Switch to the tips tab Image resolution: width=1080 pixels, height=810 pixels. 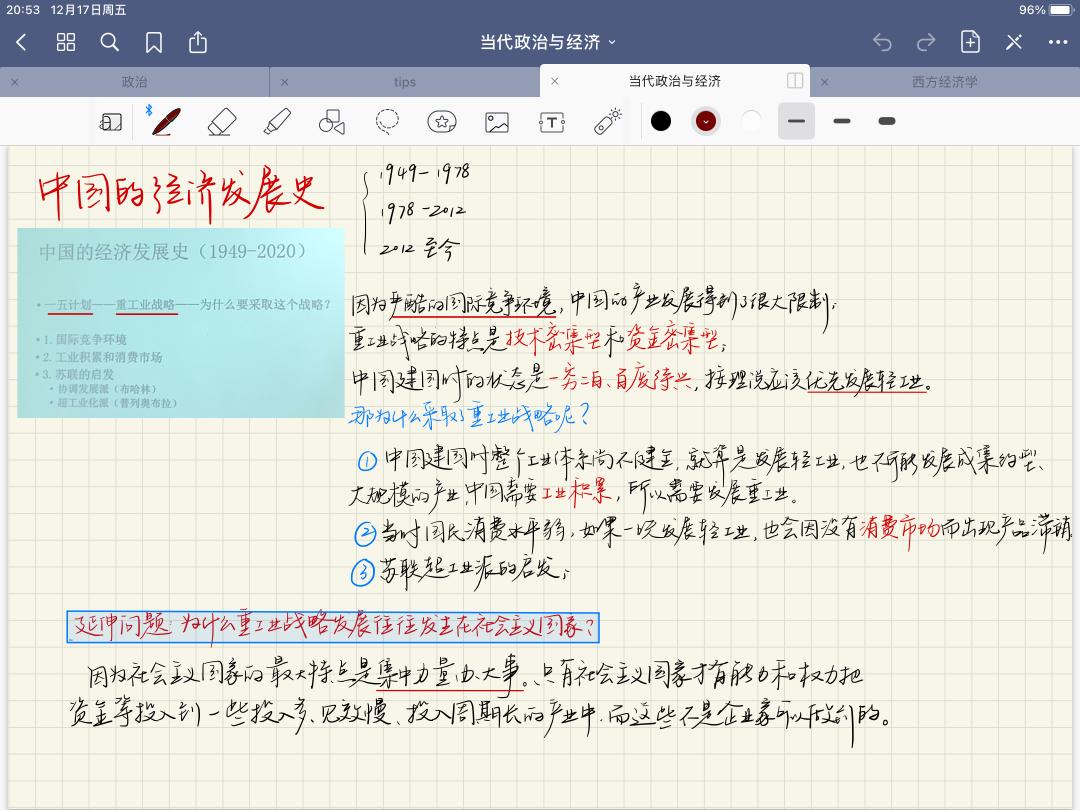[x=404, y=82]
